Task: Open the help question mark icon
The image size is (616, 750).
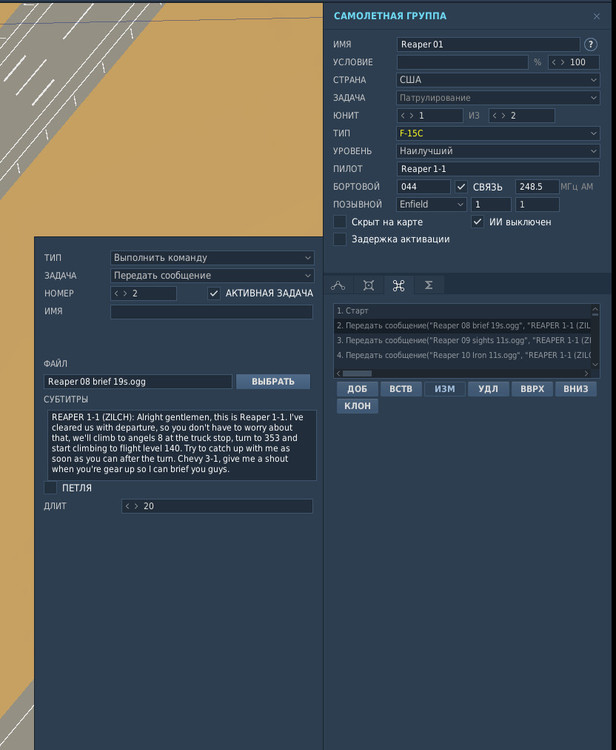Action: click(x=591, y=44)
